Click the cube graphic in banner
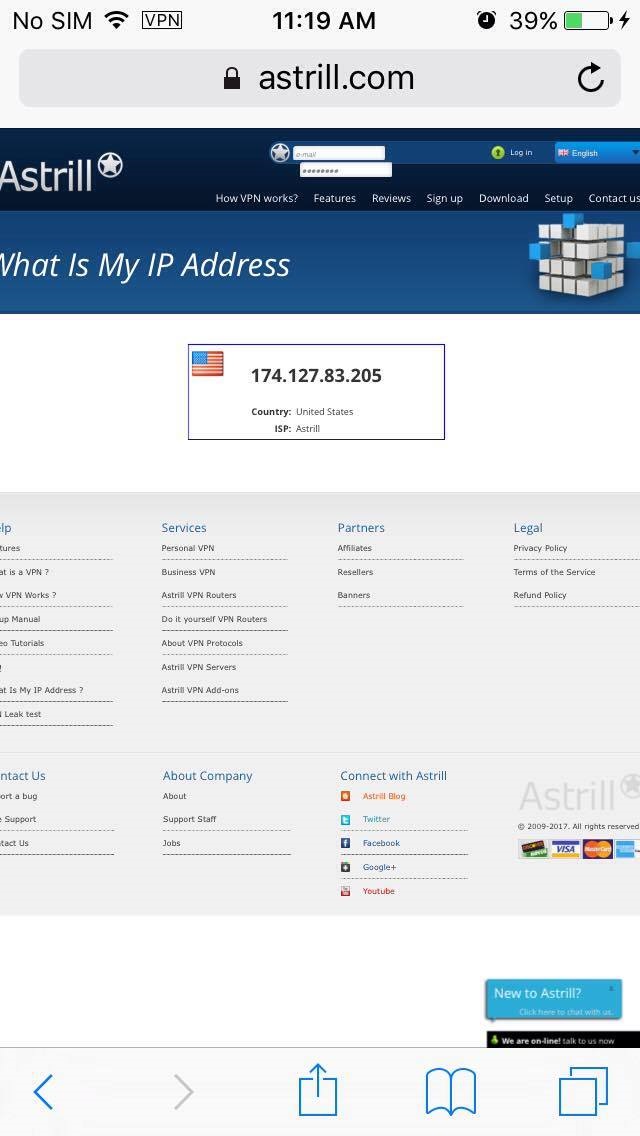Viewport: 640px width, 1136px height. pyautogui.click(x=583, y=255)
